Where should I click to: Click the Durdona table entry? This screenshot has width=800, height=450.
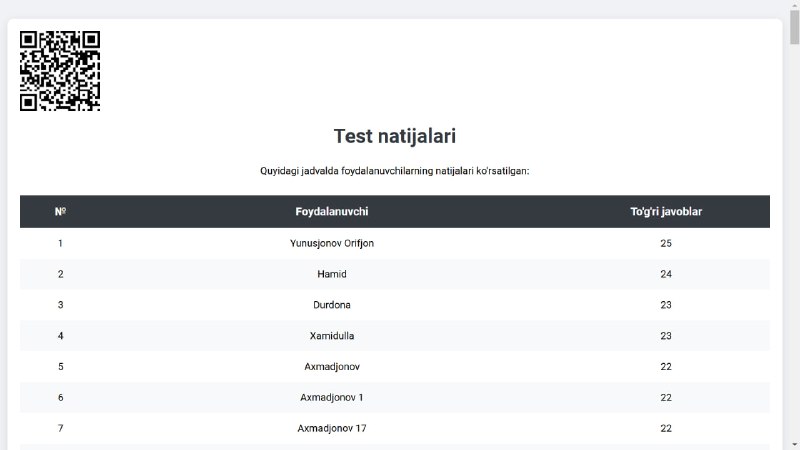pyautogui.click(x=332, y=305)
